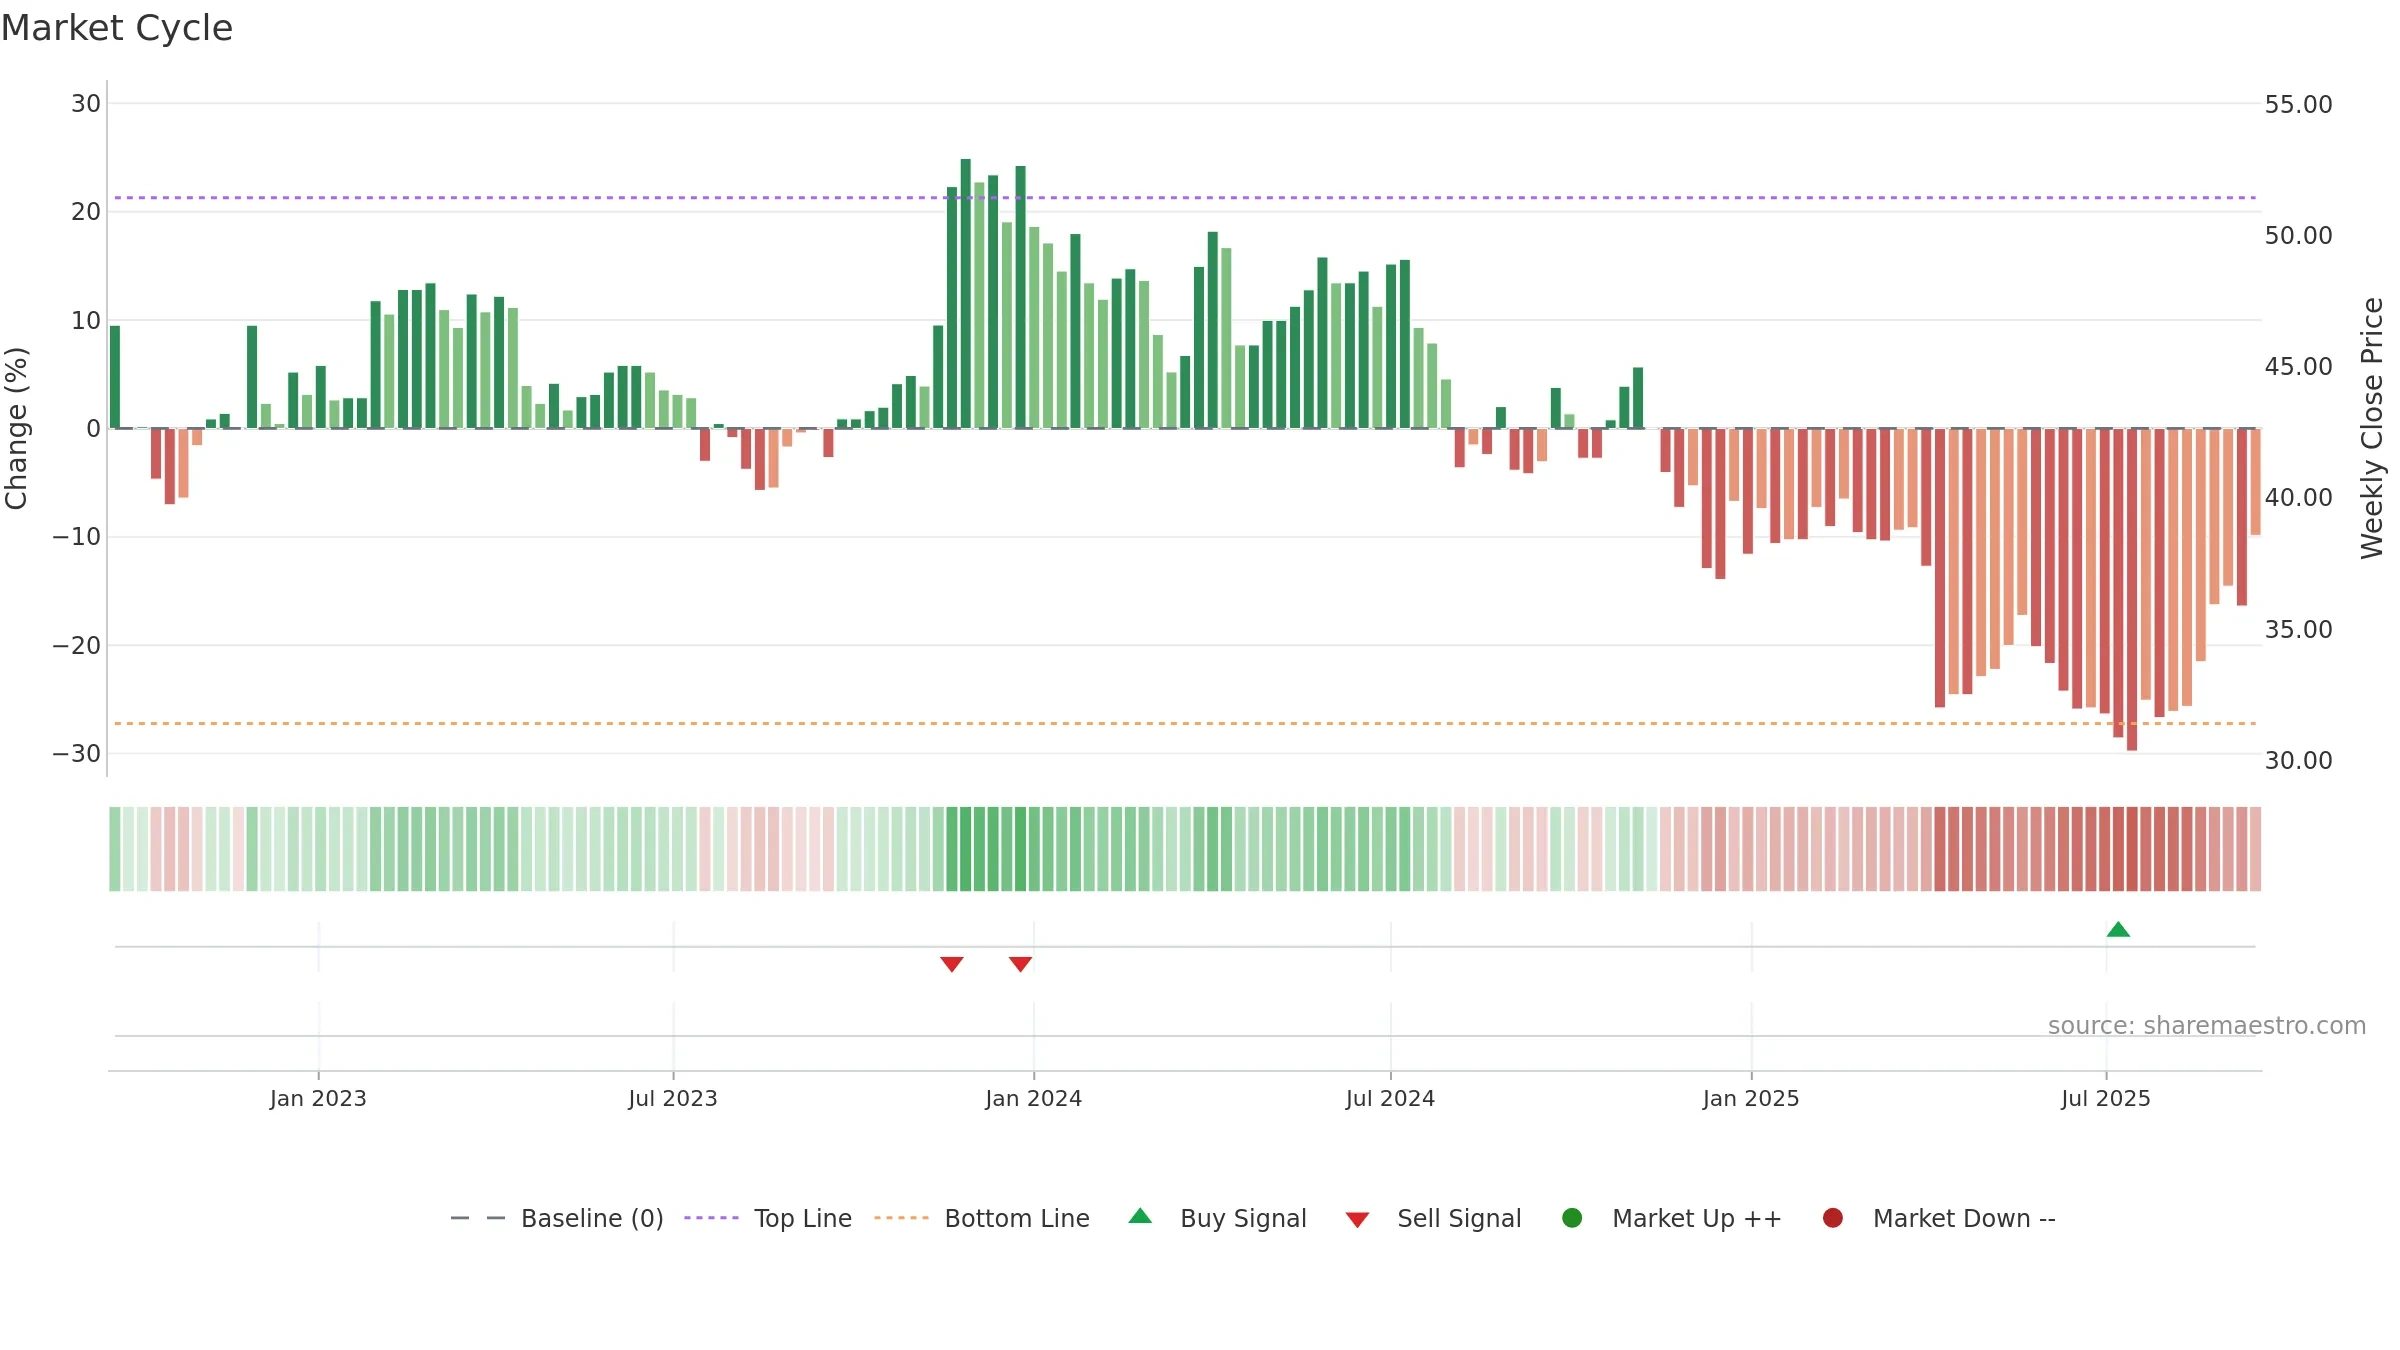Toggle the Market Up ++ legend entry
The width and height of the screenshot is (2400, 1350).
[x=1671, y=1218]
